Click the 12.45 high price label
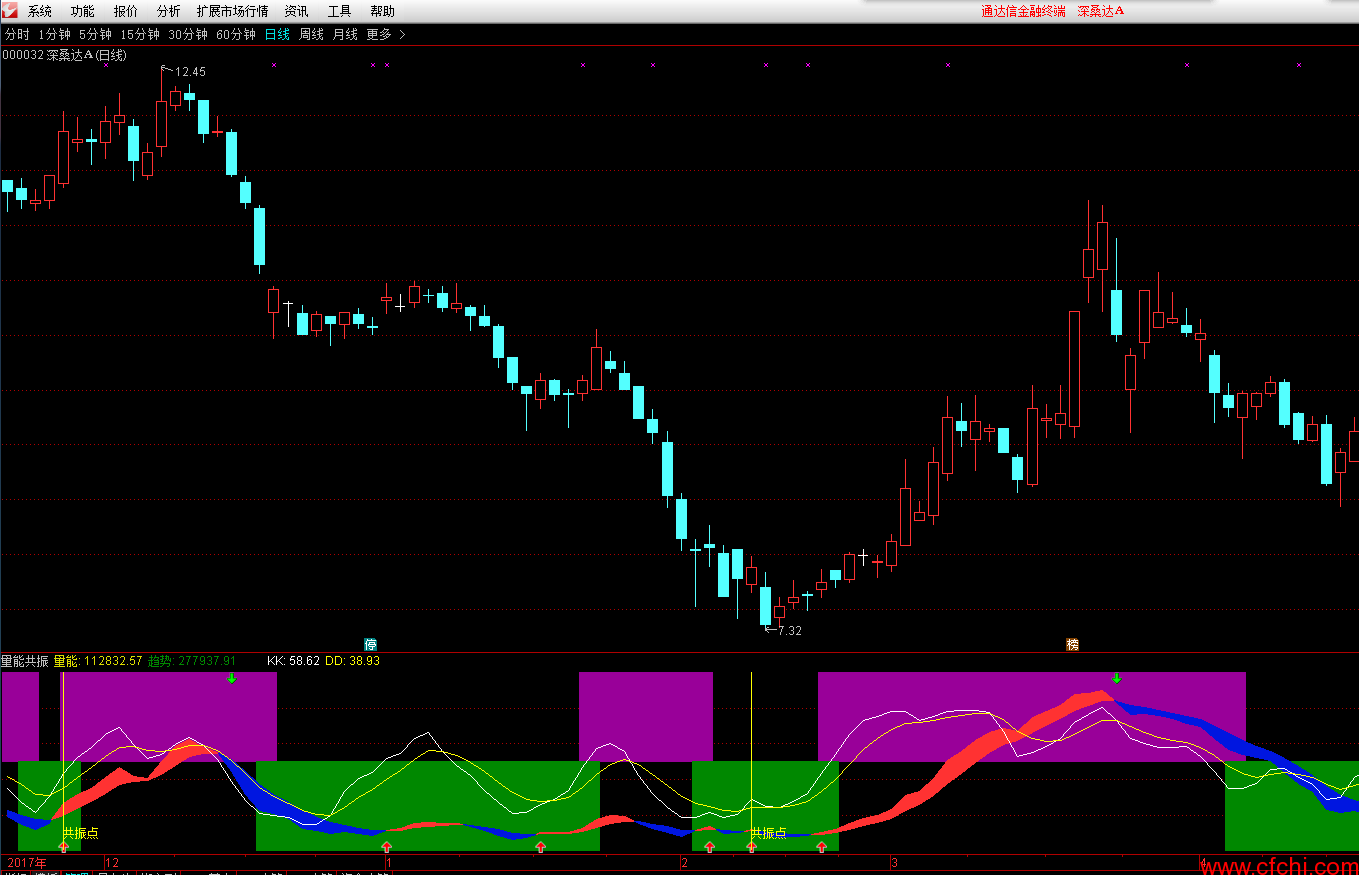1359x875 pixels. pyautogui.click(x=190, y=72)
